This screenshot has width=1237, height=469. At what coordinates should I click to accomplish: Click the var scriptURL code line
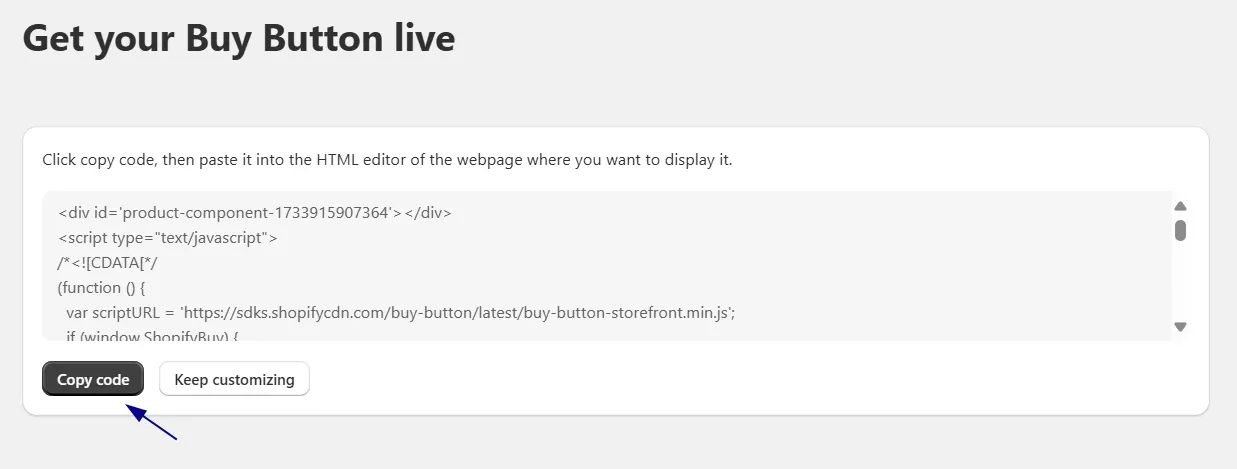click(x=401, y=313)
